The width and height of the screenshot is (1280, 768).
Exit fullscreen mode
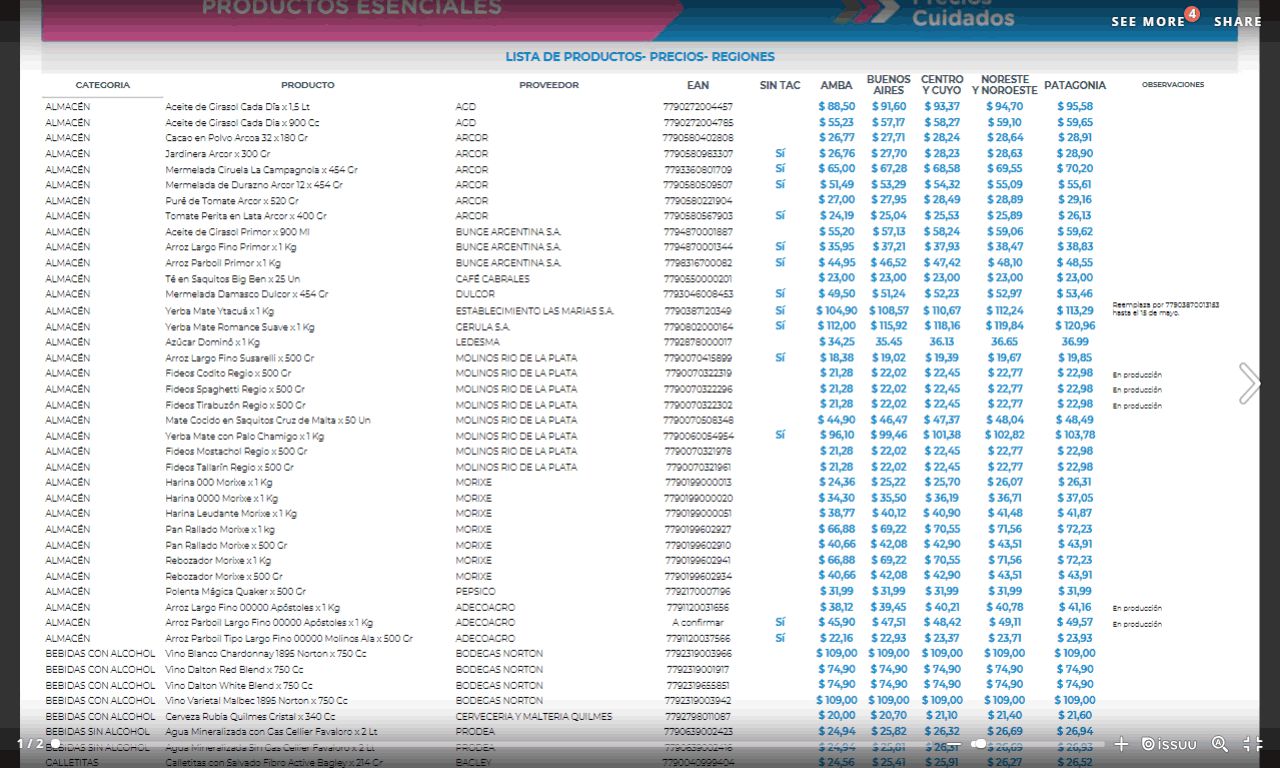(1253, 744)
